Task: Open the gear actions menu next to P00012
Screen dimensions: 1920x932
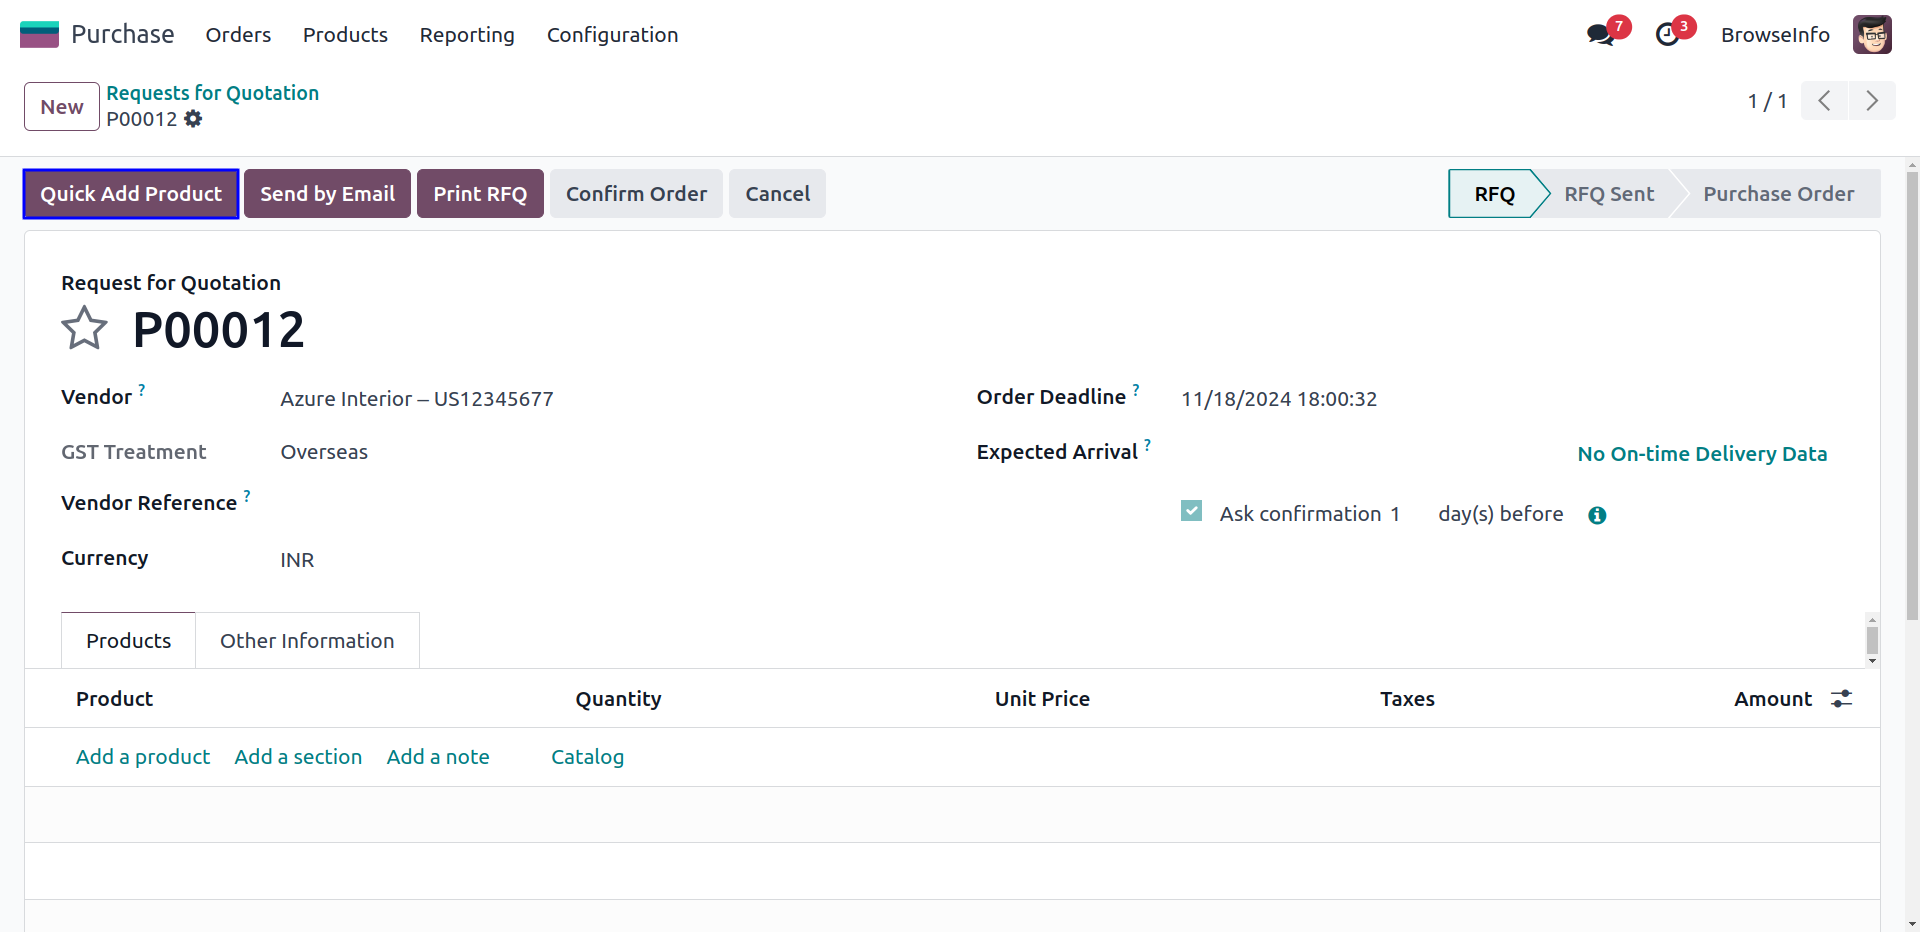Action: tap(193, 119)
